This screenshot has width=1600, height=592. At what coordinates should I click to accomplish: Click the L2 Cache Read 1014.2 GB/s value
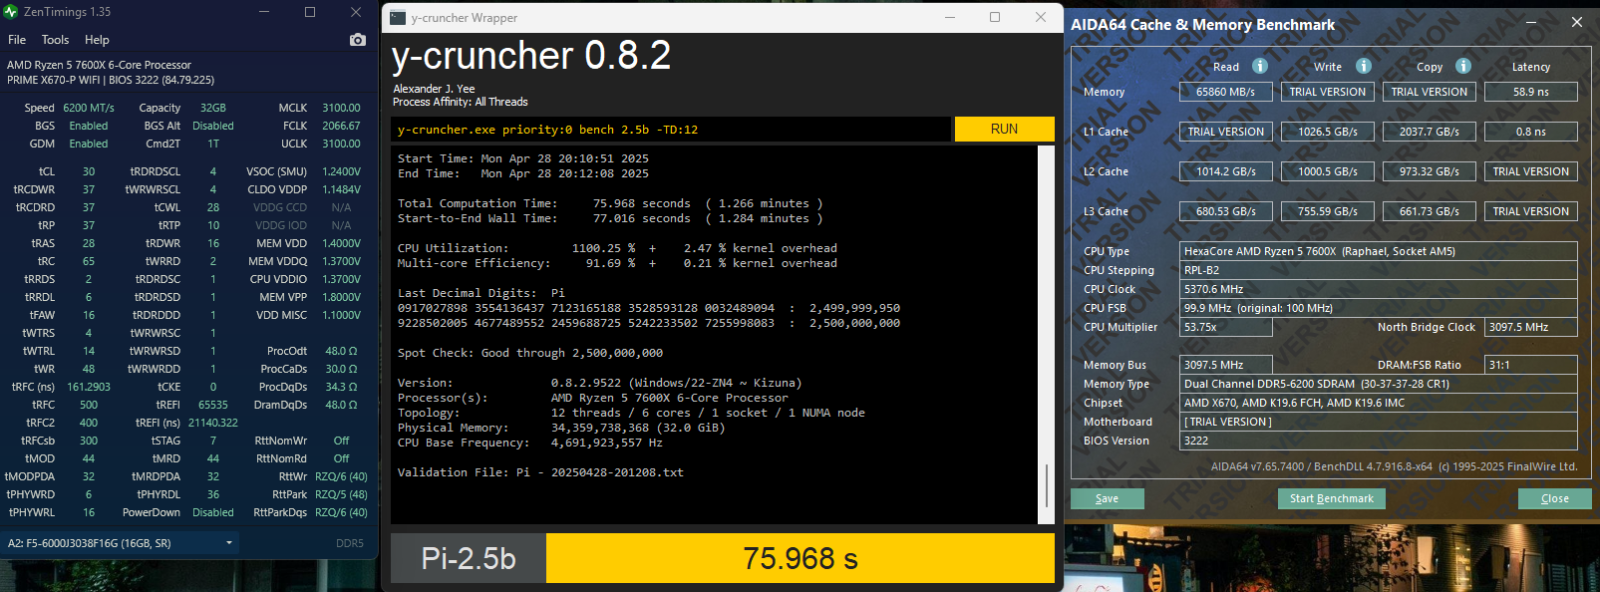[x=1225, y=172]
